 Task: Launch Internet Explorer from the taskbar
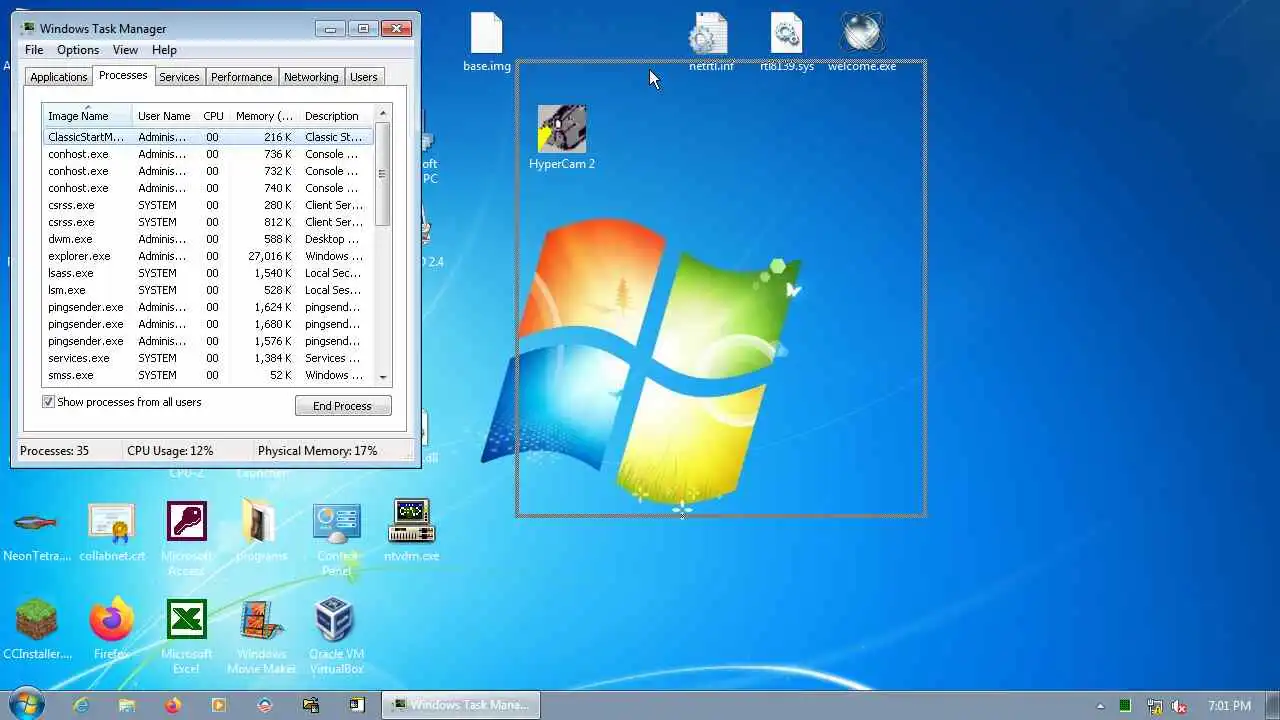point(81,705)
